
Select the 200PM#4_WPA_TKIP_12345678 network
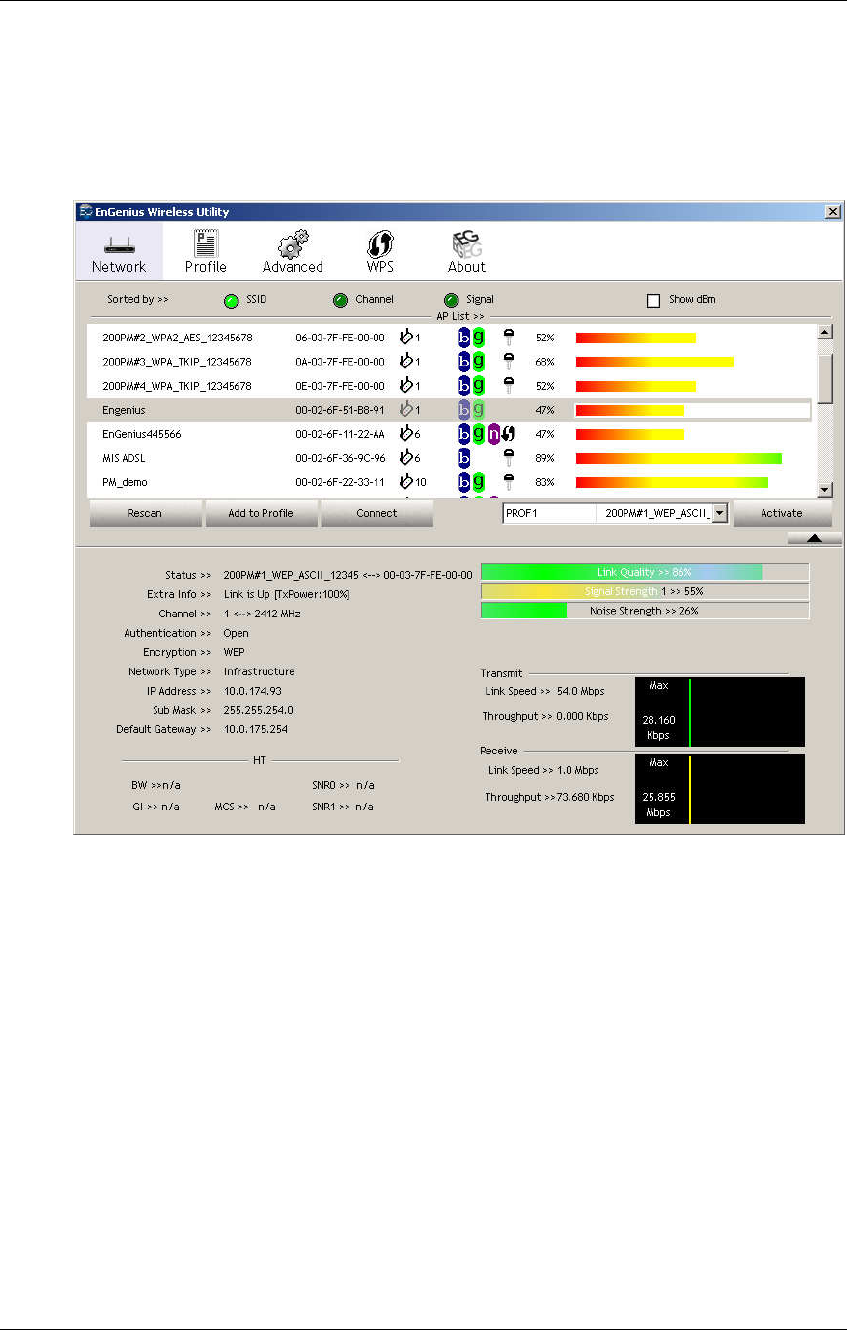(450, 386)
